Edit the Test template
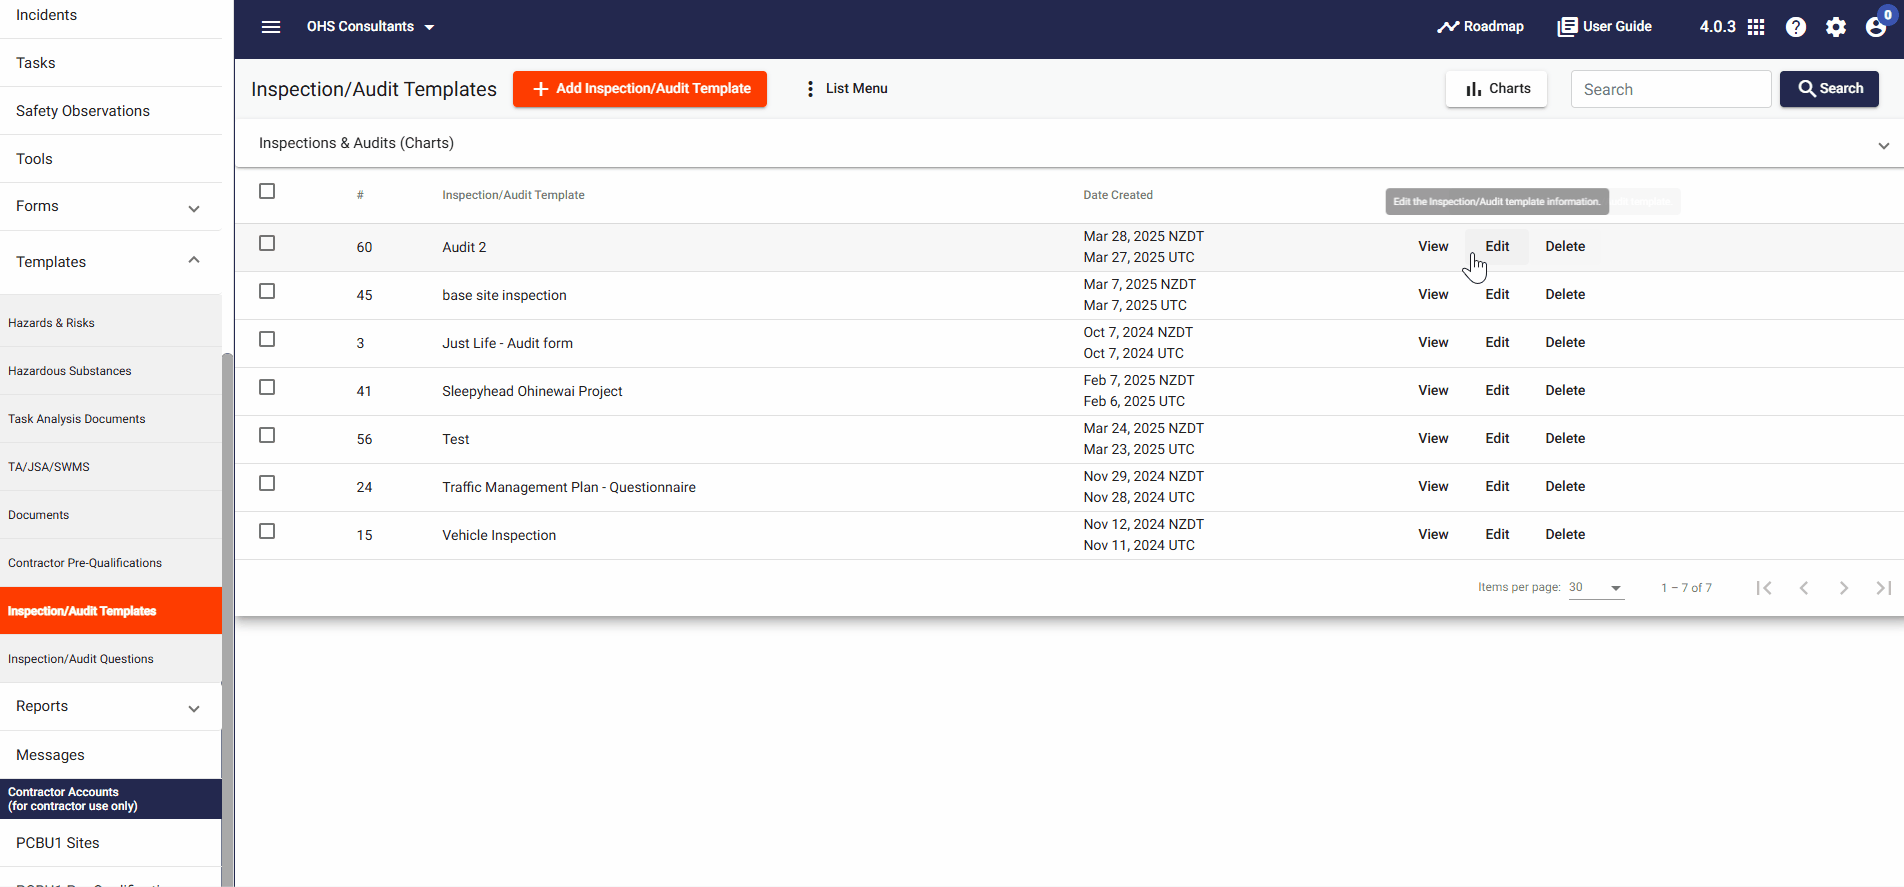Screen dimensions: 1904x887 tap(1497, 439)
